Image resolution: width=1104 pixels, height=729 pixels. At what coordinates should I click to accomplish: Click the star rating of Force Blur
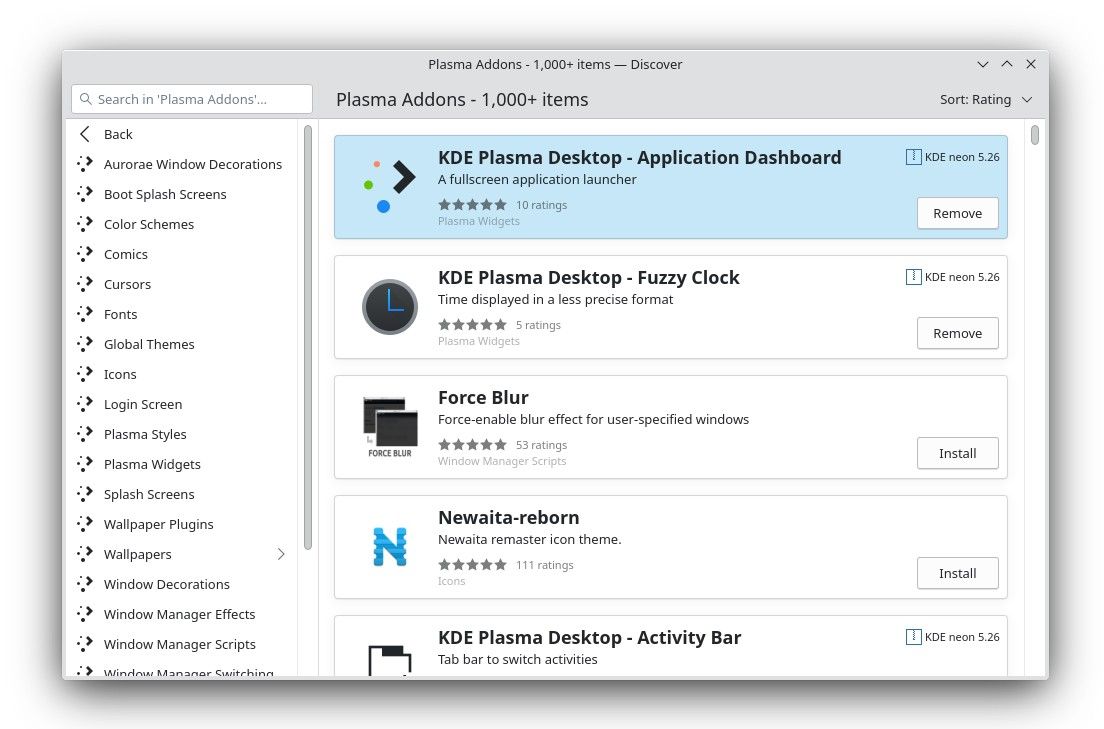coord(472,445)
